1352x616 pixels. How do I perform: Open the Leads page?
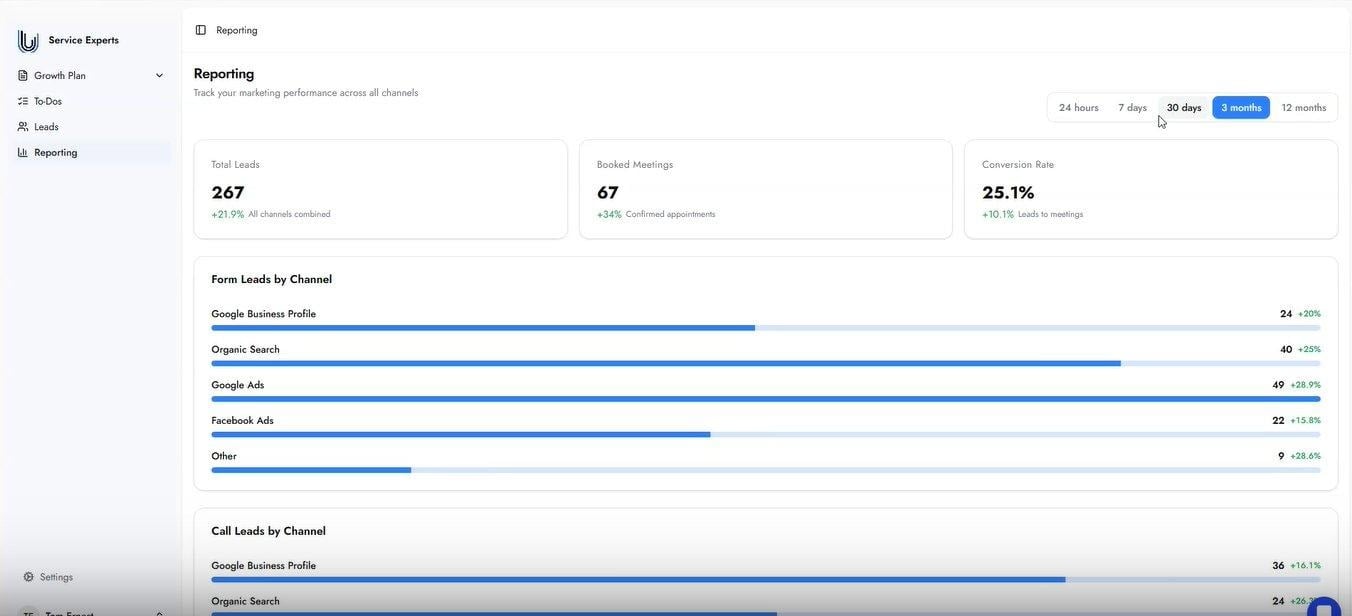point(92,127)
